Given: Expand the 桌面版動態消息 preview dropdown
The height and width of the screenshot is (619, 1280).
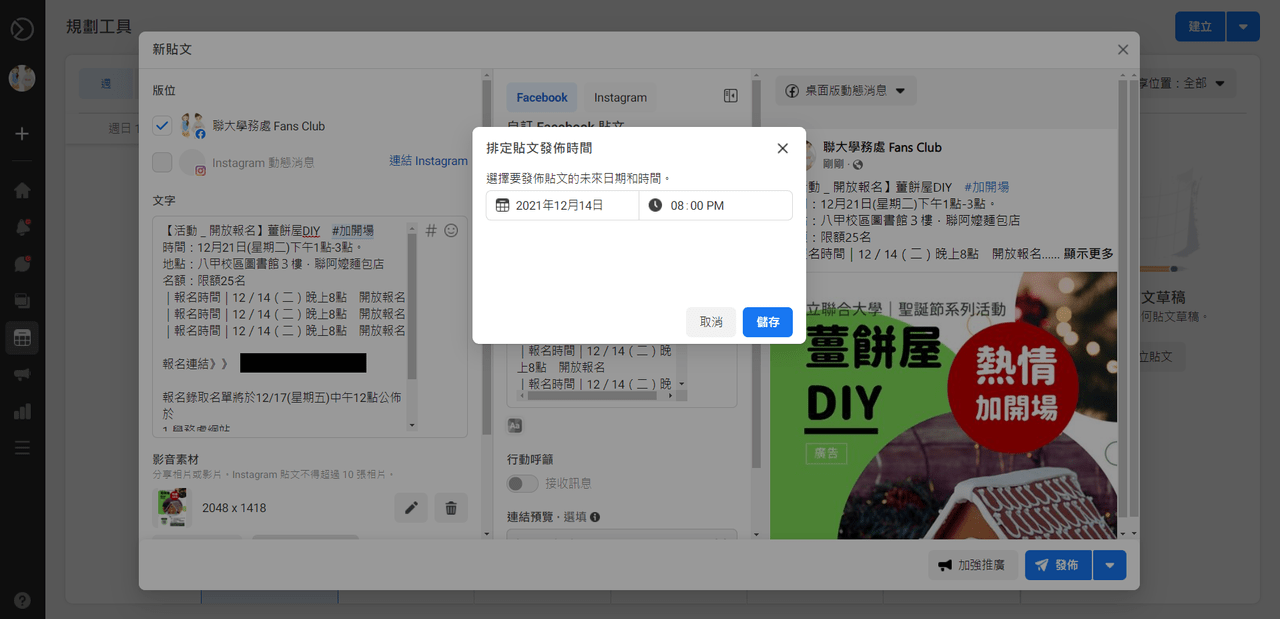Looking at the screenshot, I should click(845, 90).
